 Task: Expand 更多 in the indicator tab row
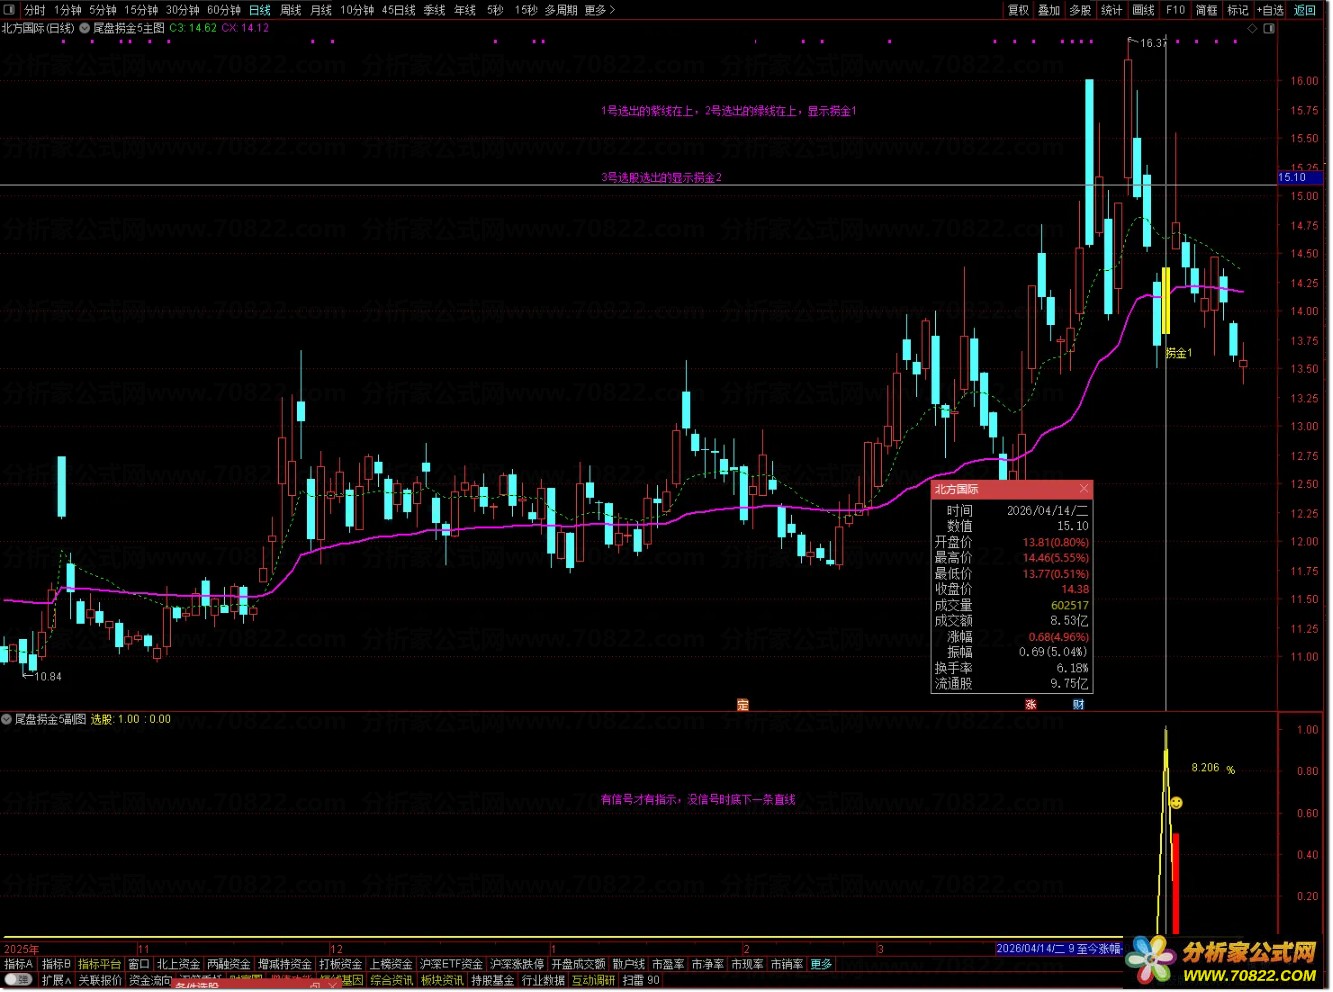pyautogui.click(x=822, y=965)
